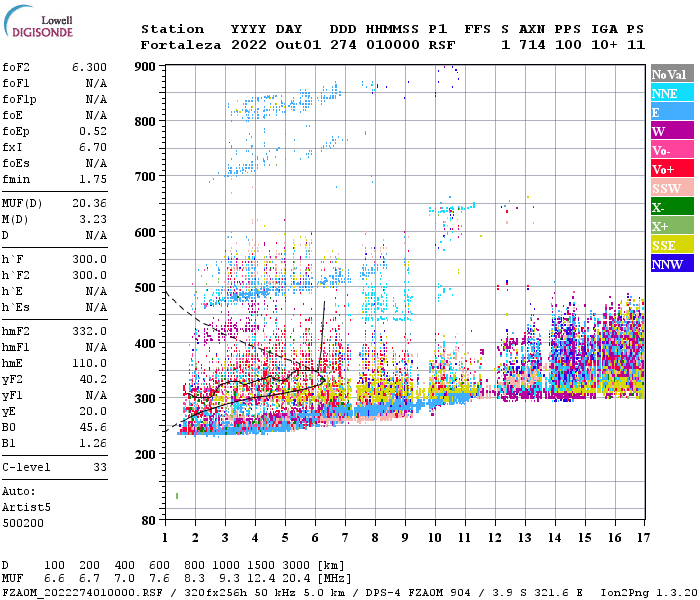
Task: Select the NNE cyan legend swatch
Action: 672,92
